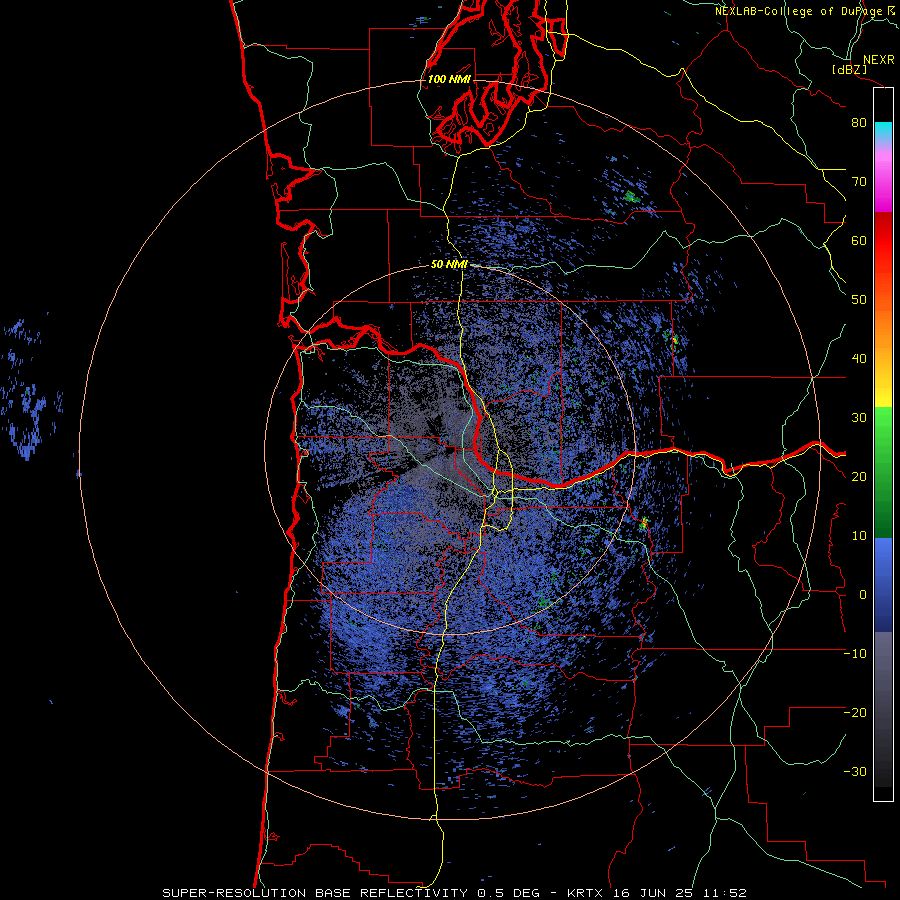
Task: Click the -10 dBZ scale label
Action: click(855, 654)
